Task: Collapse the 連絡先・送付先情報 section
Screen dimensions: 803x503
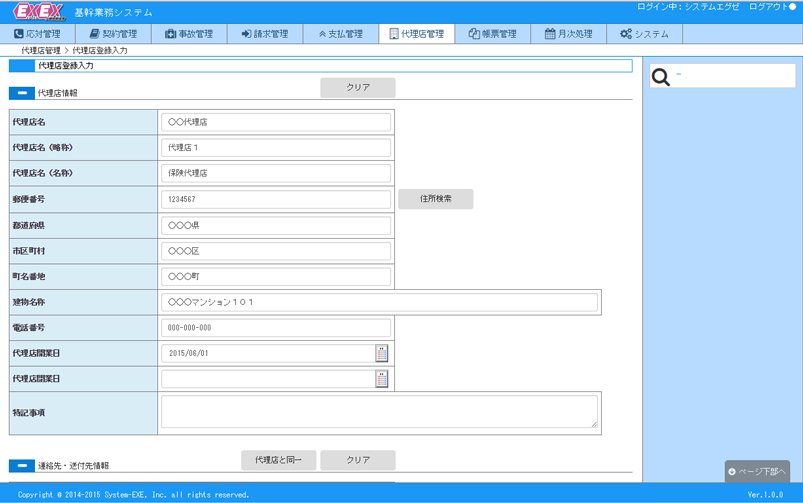Action: [x=21, y=466]
